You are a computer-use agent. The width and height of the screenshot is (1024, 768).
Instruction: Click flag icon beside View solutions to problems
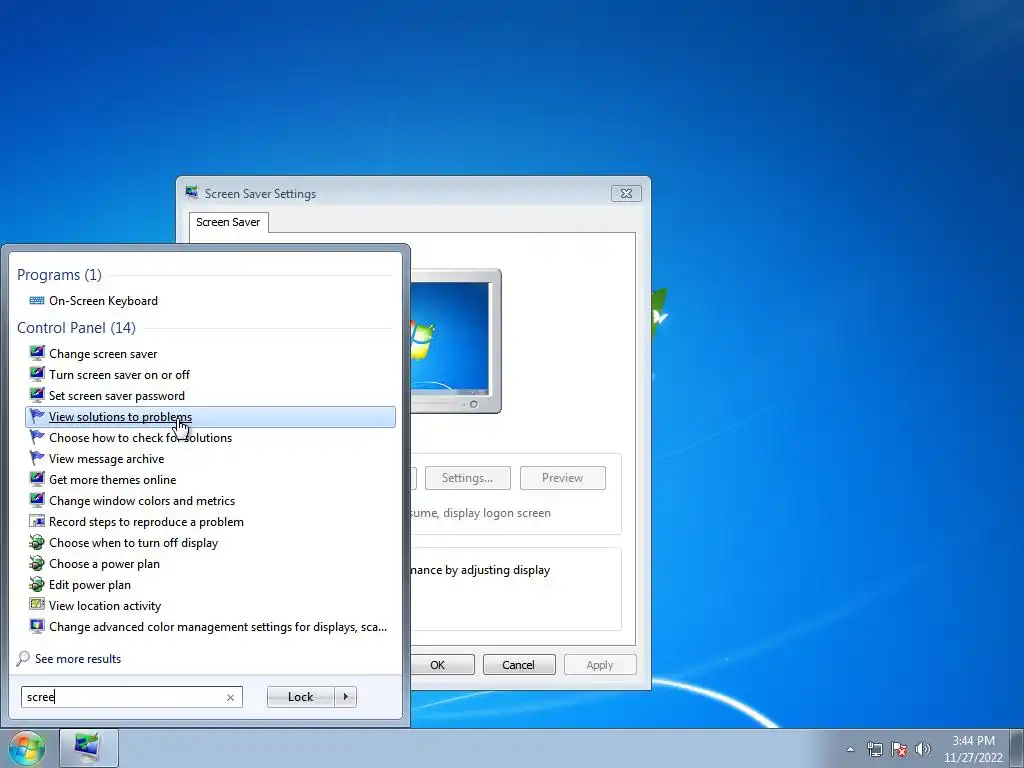[x=37, y=416]
